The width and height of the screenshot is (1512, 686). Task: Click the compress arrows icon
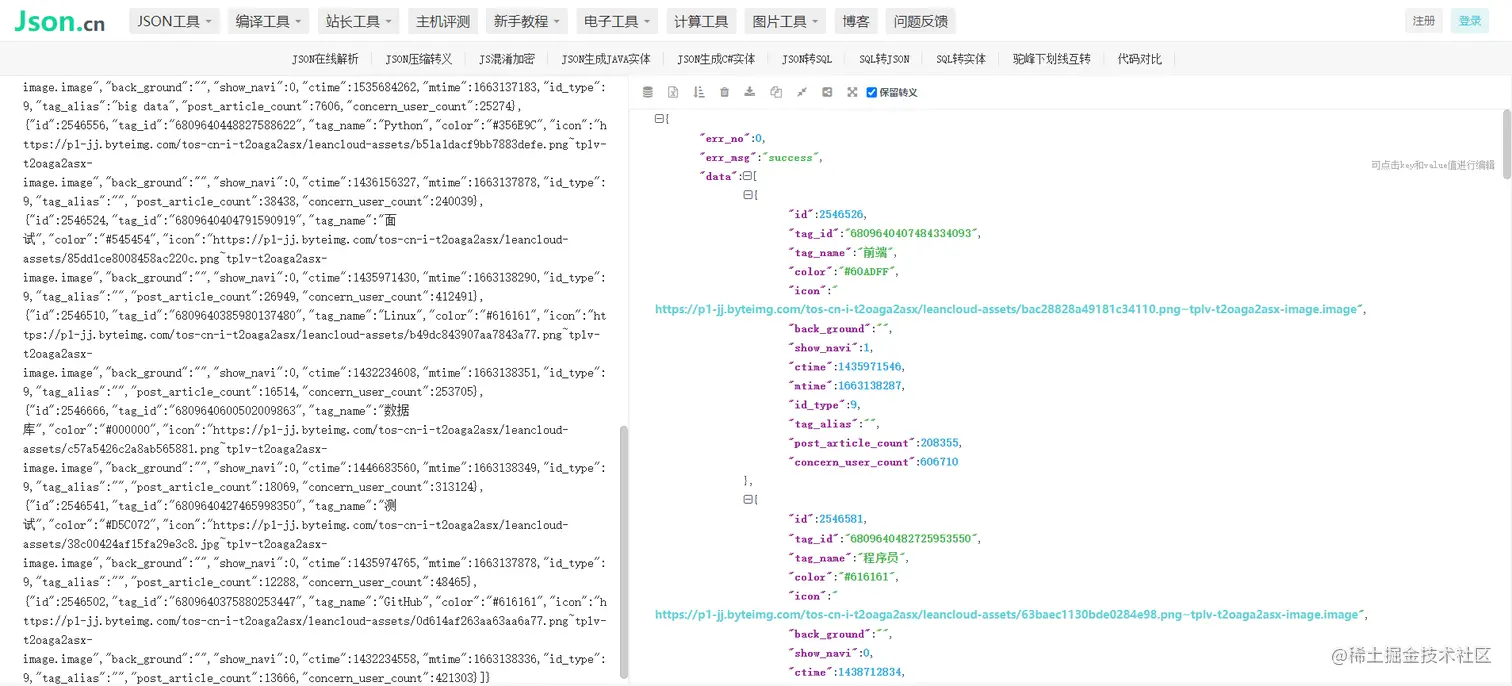801,92
